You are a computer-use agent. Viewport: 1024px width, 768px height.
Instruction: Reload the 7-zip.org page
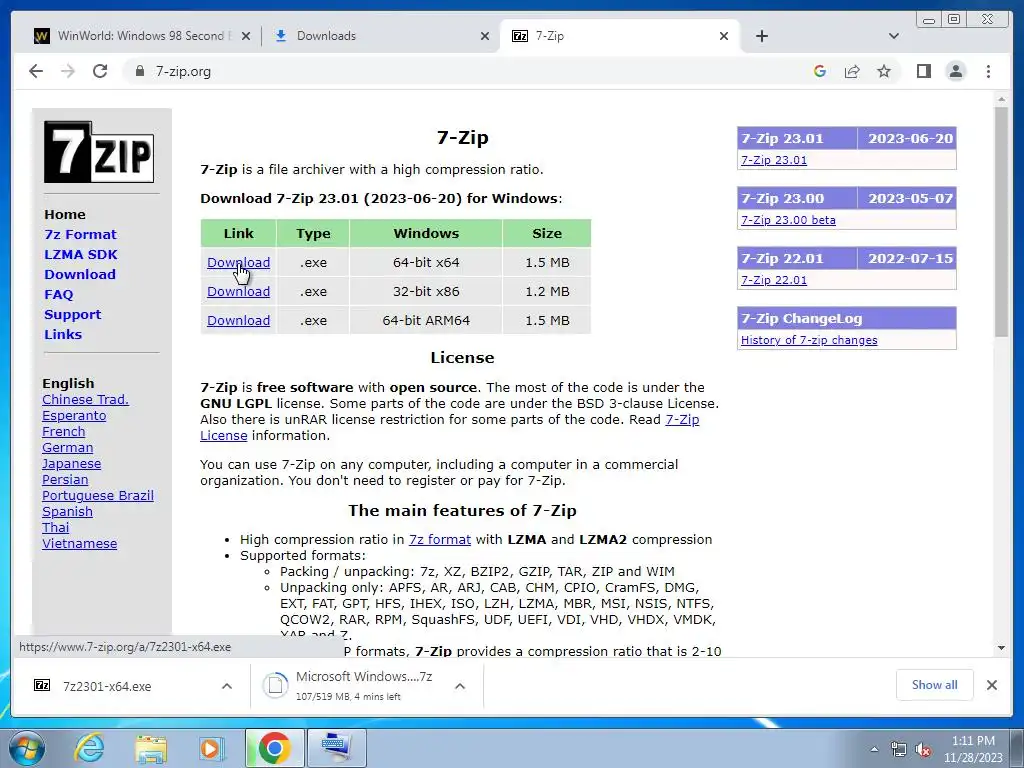coord(100,71)
